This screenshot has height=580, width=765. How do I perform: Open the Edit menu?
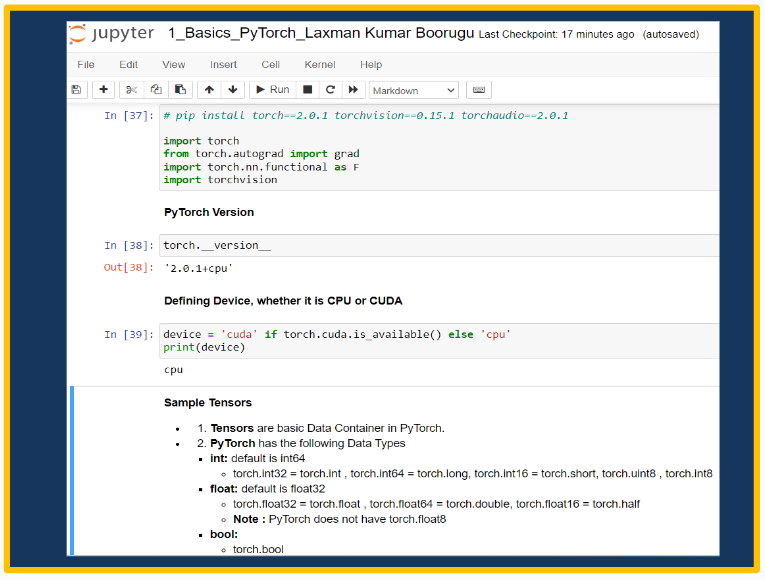coord(128,64)
